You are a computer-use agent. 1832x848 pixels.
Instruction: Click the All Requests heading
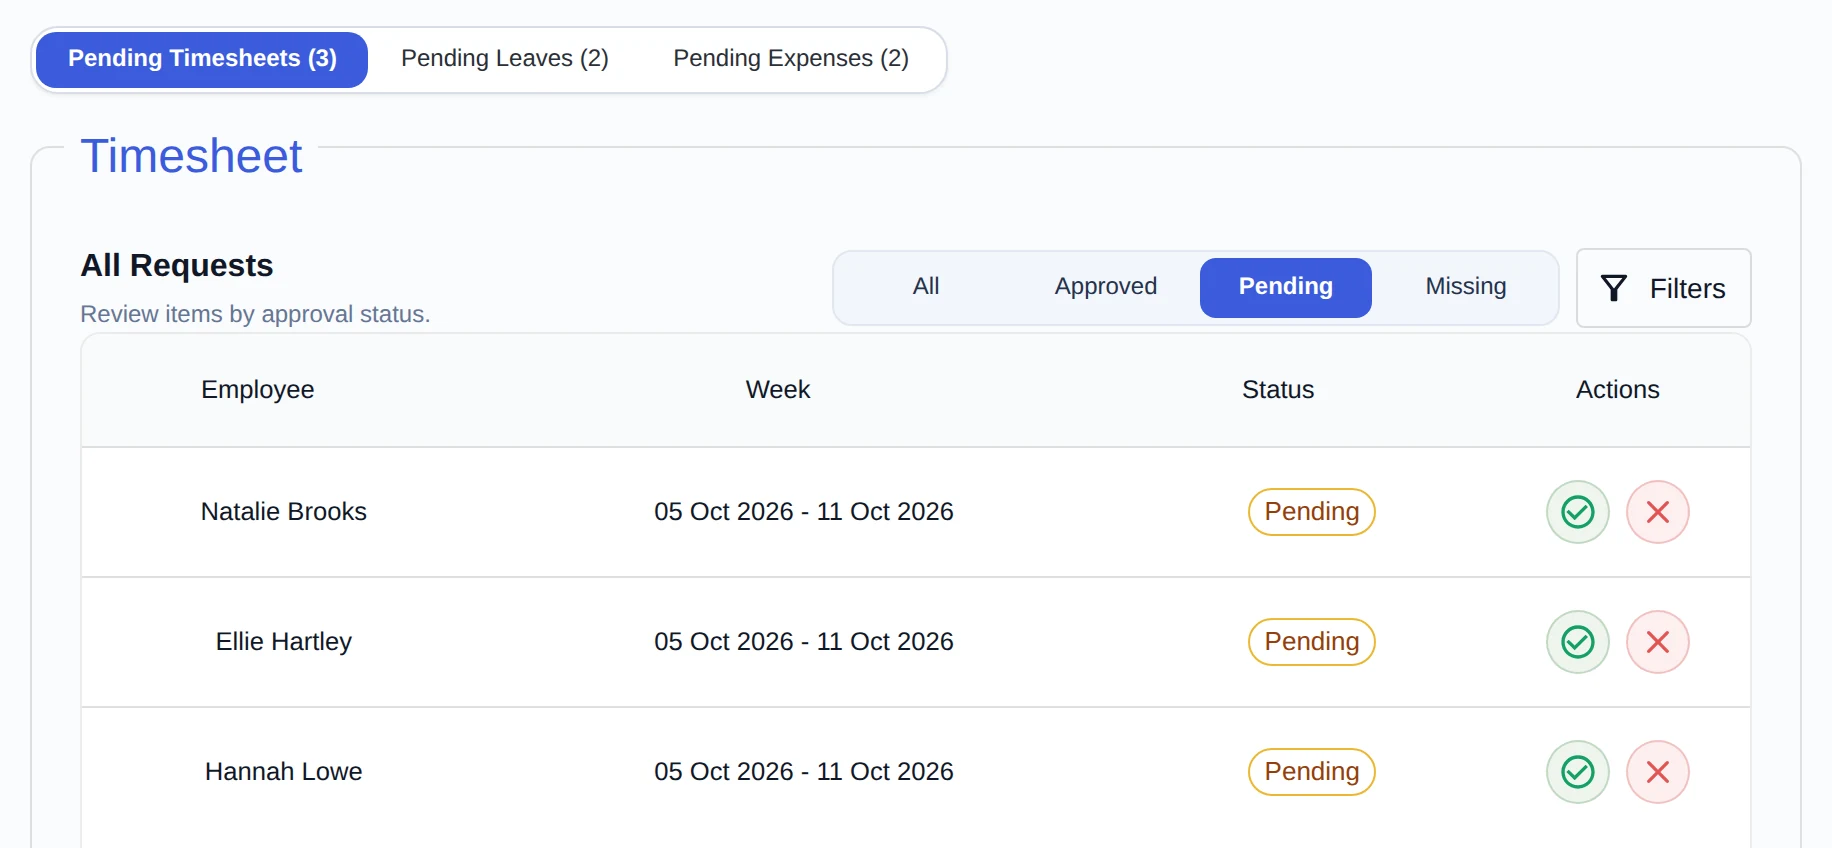(177, 266)
